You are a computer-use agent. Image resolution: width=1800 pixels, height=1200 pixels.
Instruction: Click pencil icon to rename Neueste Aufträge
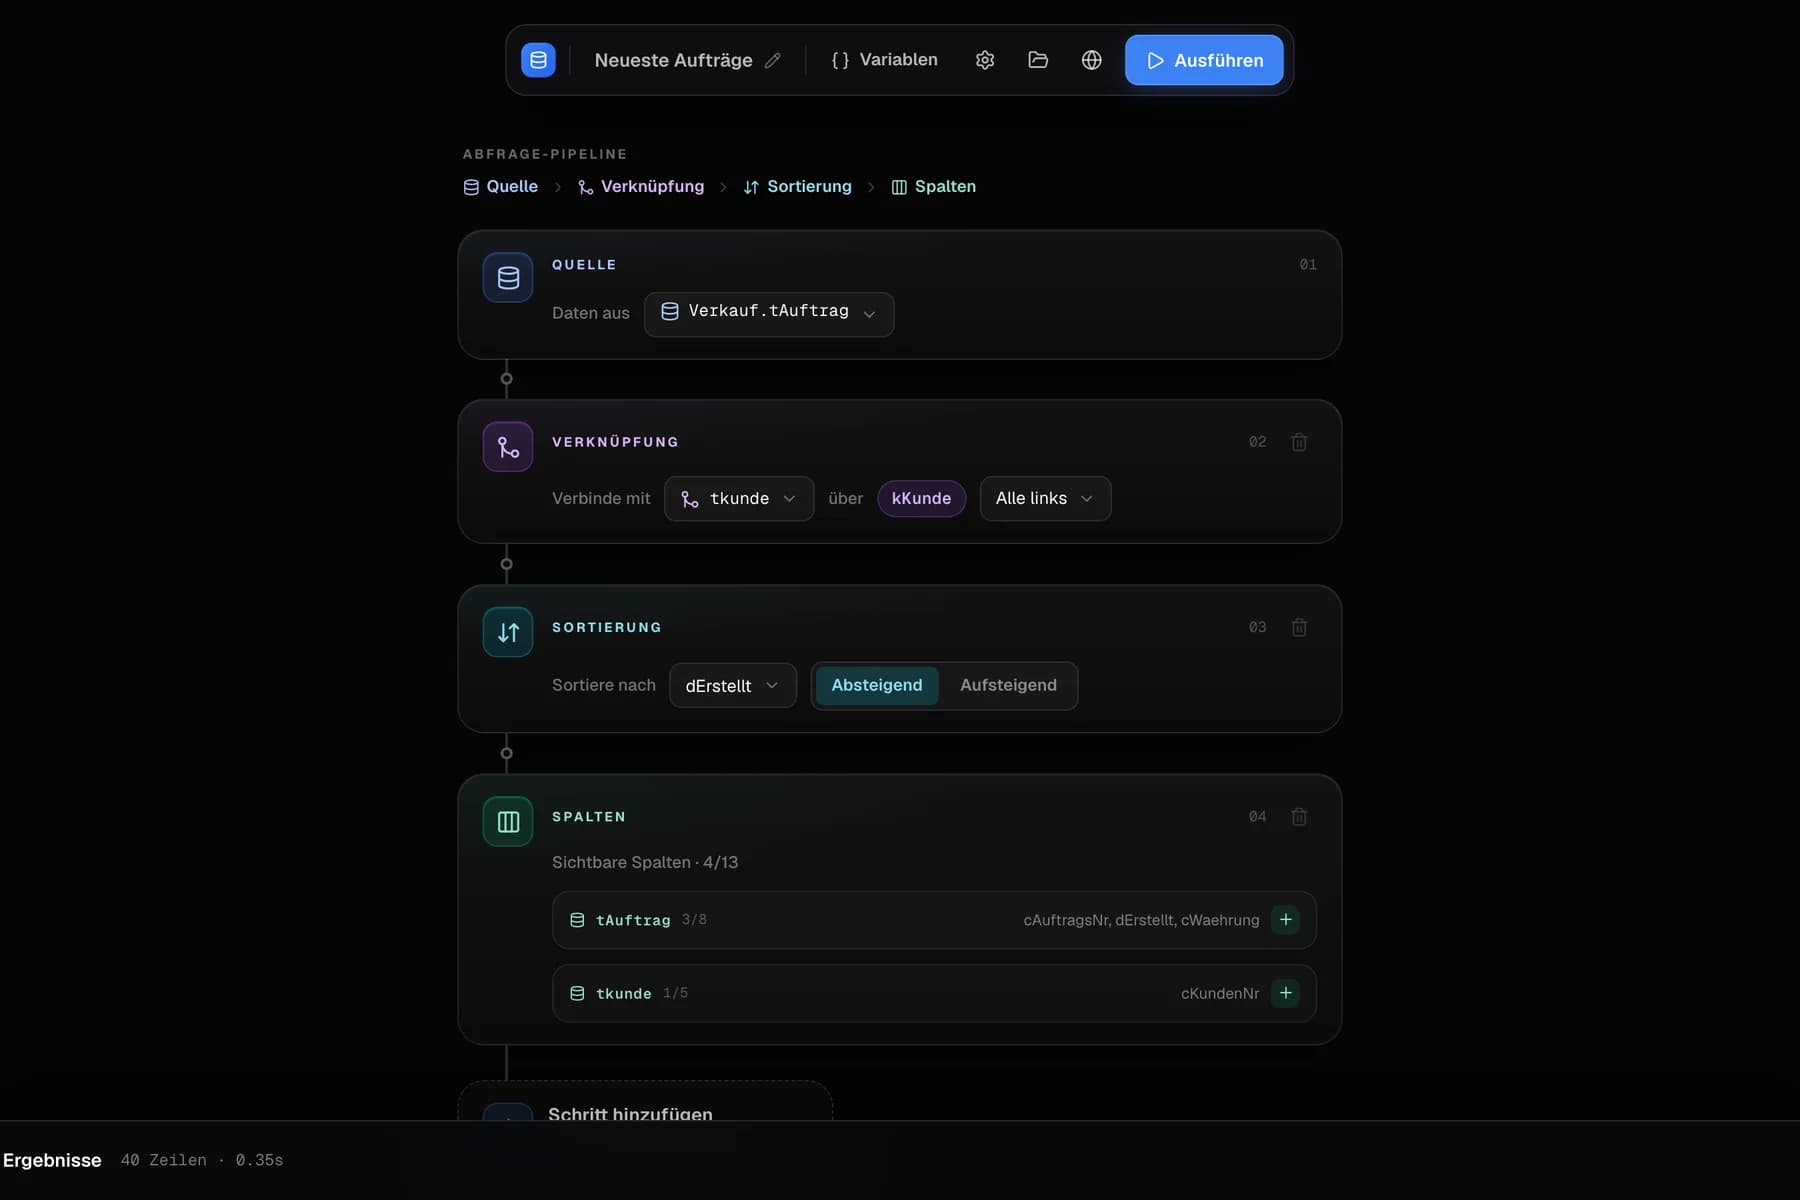click(x=773, y=61)
